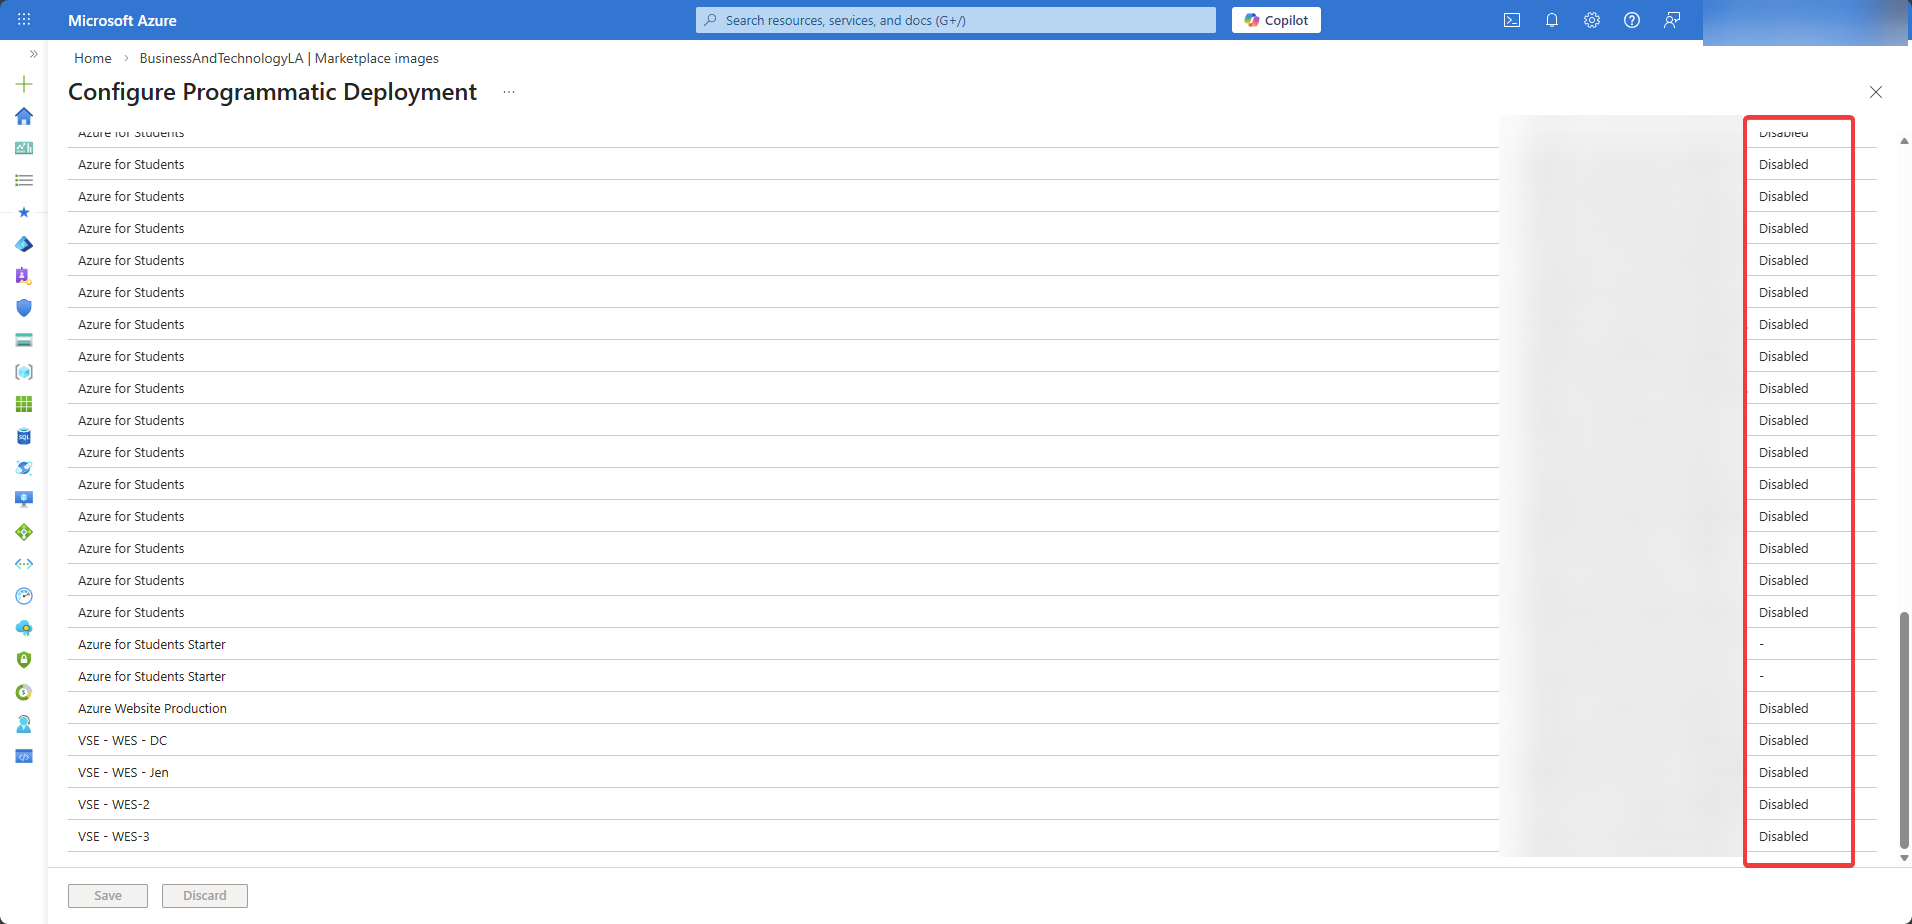This screenshot has height=924, width=1912.
Task: Open Azure Cosmos DB planet icon
Action: [24, 468]
